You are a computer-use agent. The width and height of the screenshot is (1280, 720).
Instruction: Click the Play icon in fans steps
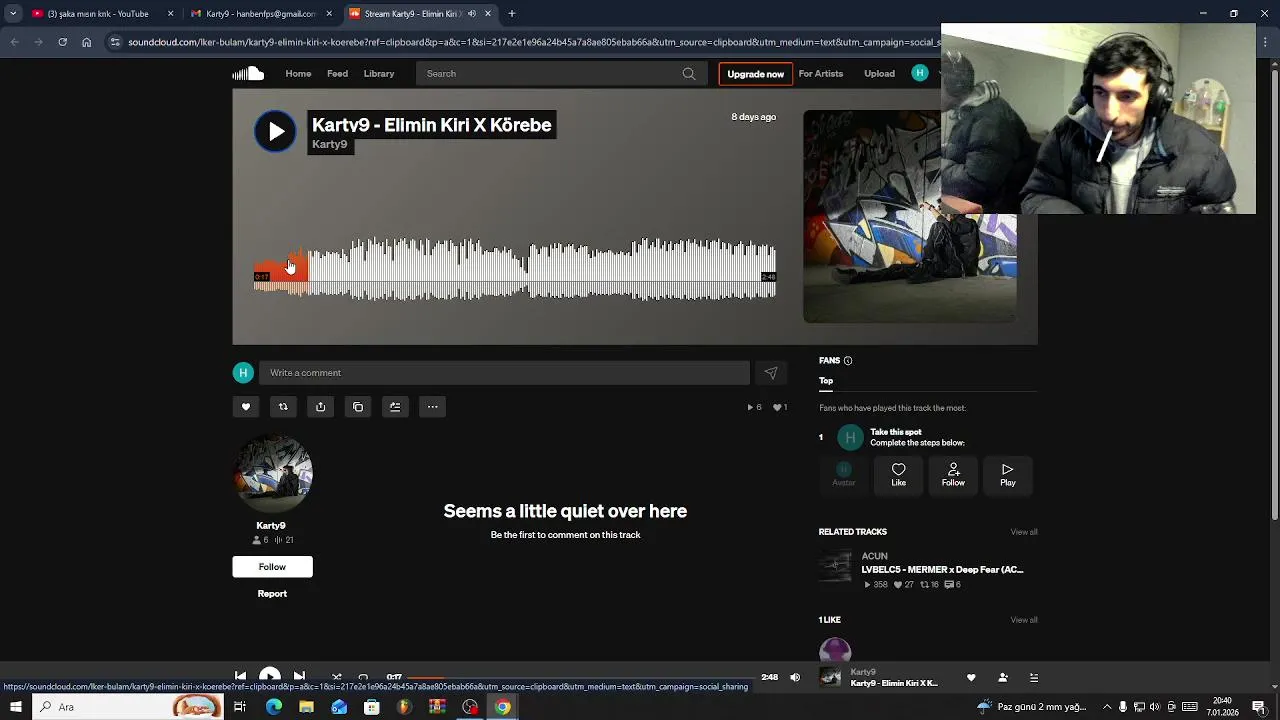tap(1007, 475)
